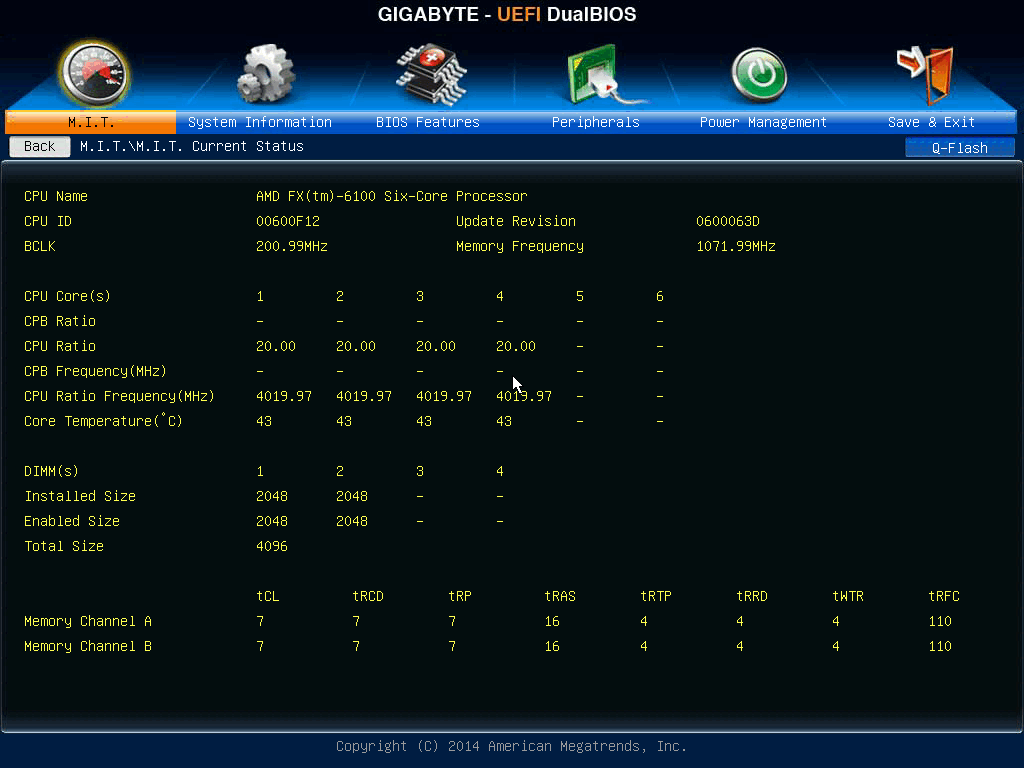
Task: Select the Peripherals tab
Action: (596, 122)
